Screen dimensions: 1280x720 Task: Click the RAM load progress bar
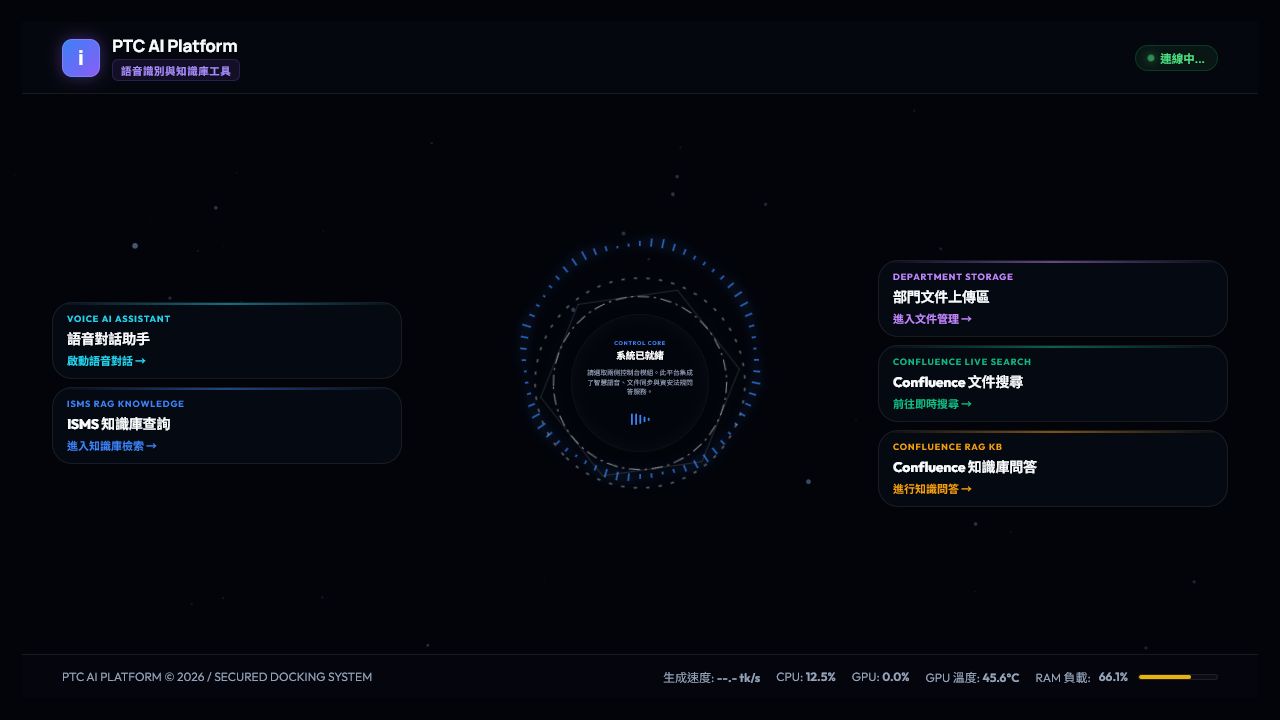click(x=1178, y=677)
